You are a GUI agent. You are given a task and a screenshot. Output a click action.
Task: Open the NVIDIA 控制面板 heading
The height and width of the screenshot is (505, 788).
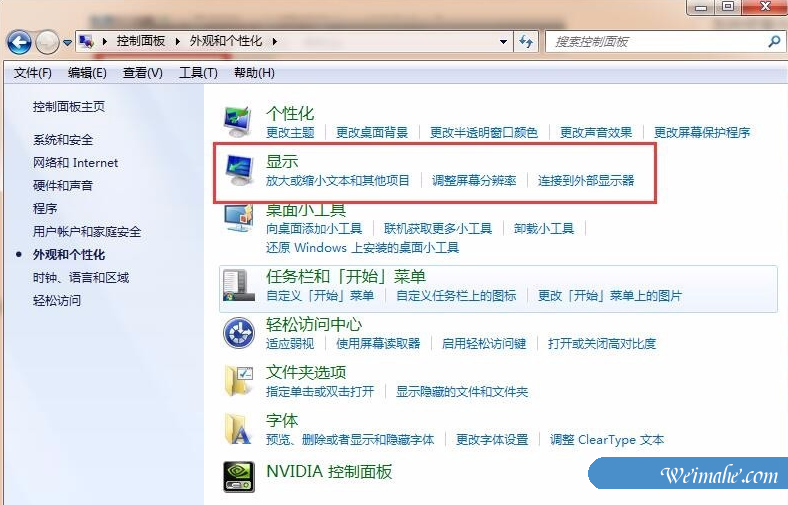[x=329, y=471]
